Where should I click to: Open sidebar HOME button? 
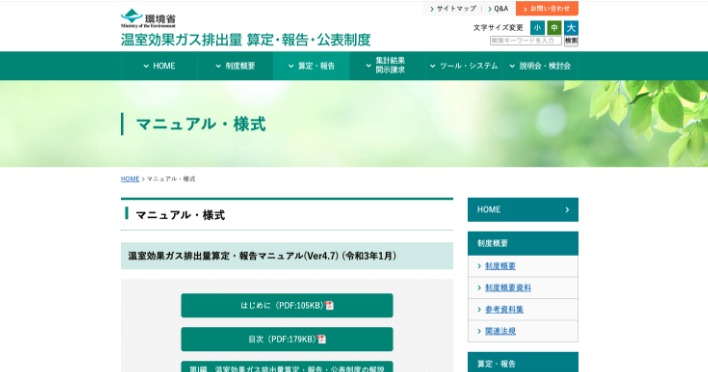[523, 209]
